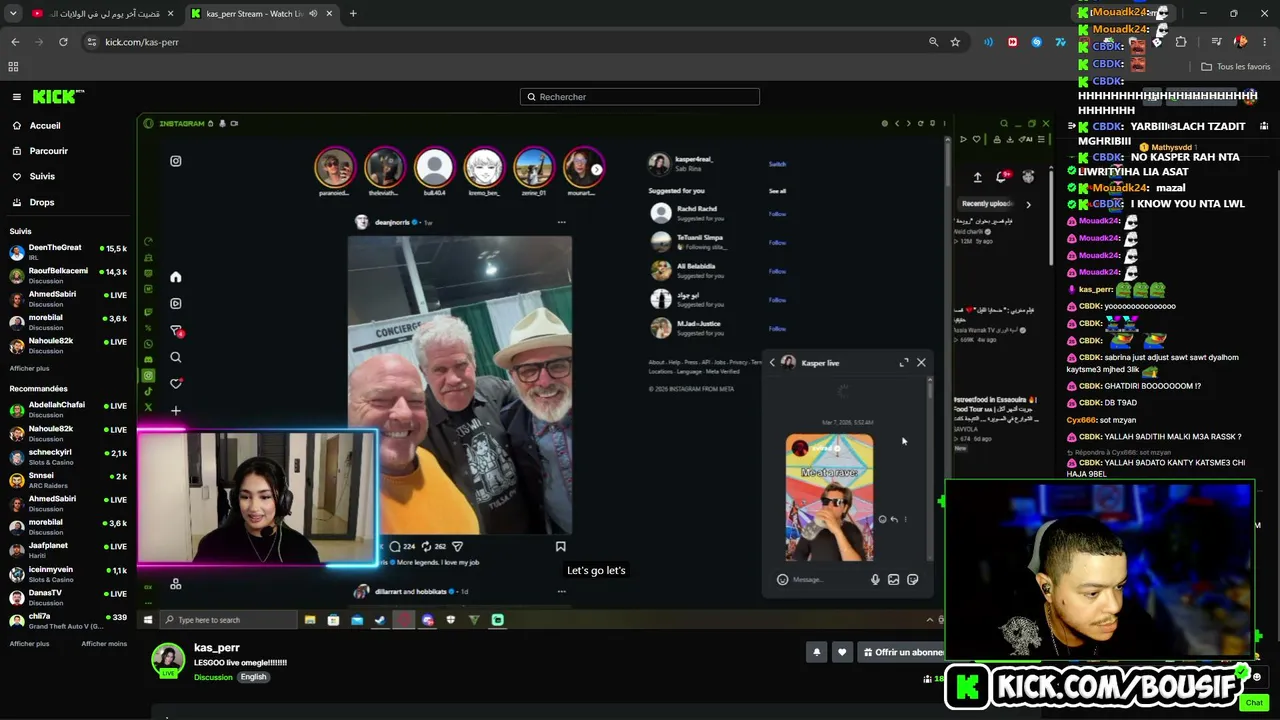Show next Instagram stories with arrow
Image resolution: width=1280 pixels, height=720 pixels.
coord(597,169)
